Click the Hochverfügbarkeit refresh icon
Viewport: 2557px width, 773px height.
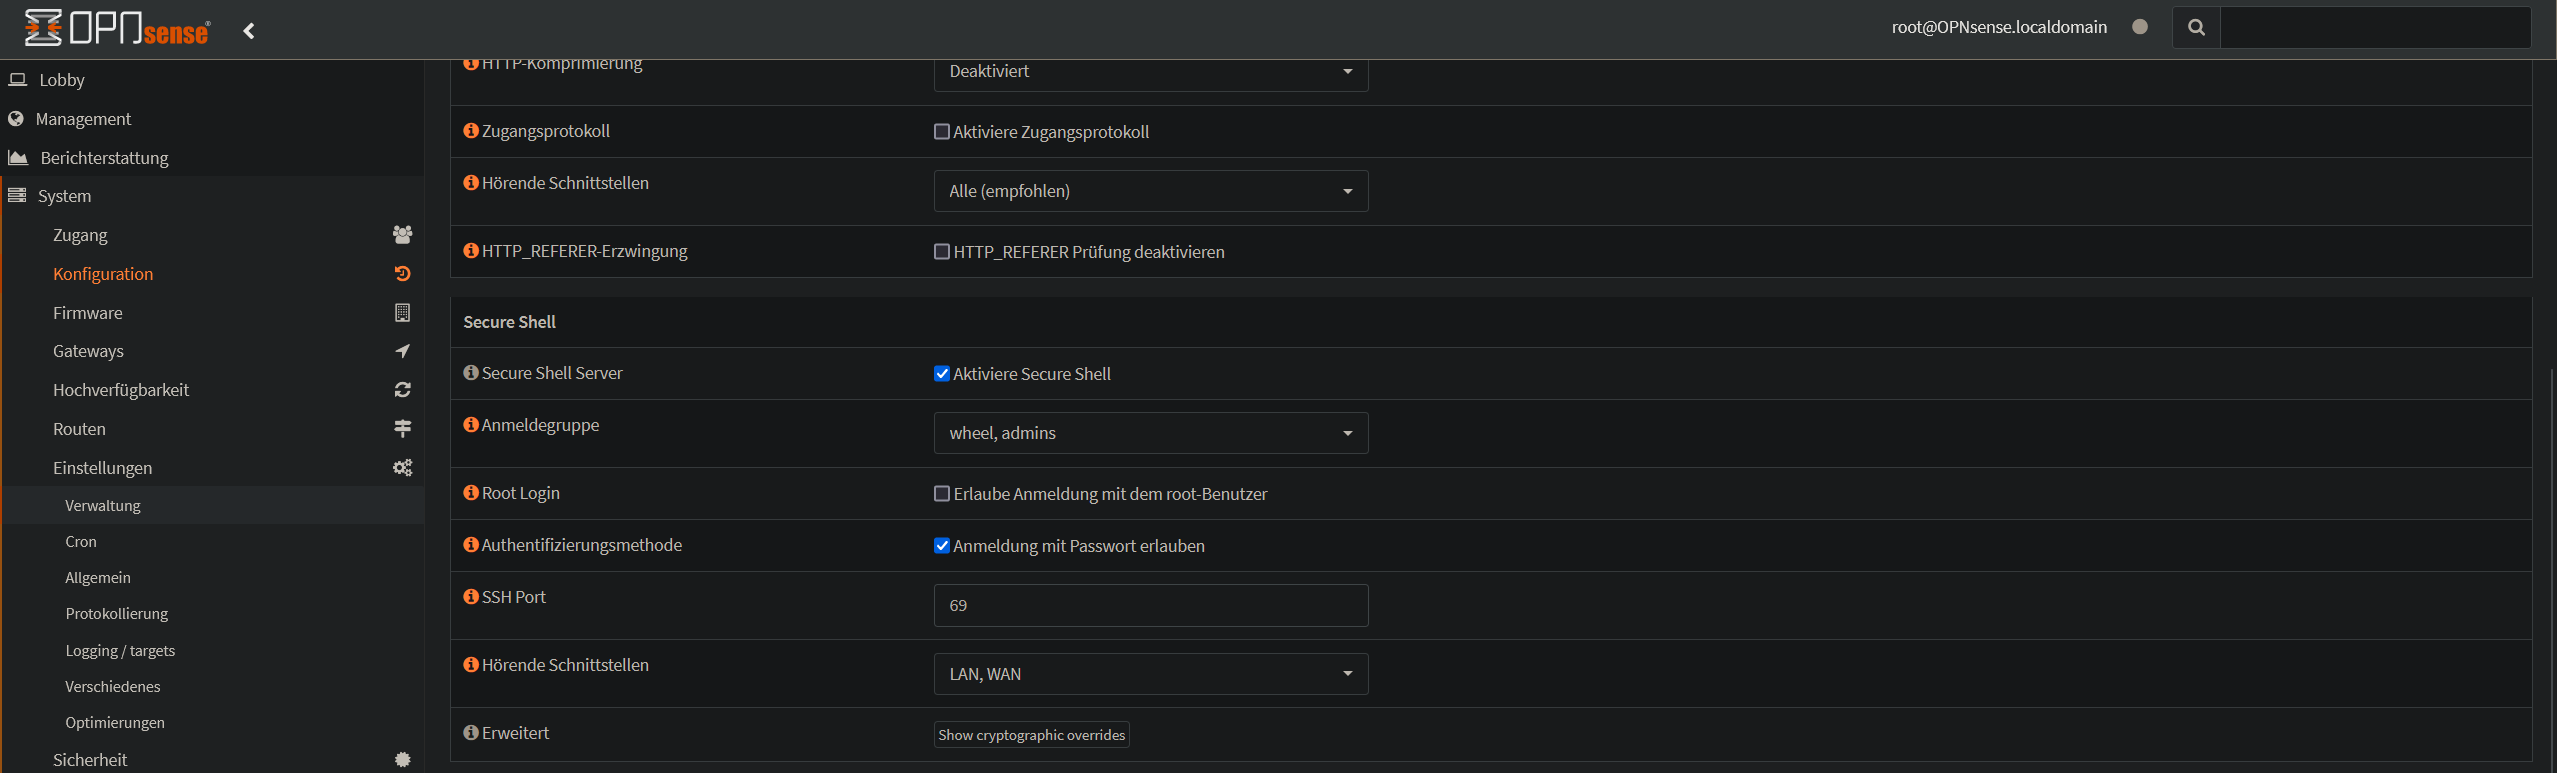(402, 390)
